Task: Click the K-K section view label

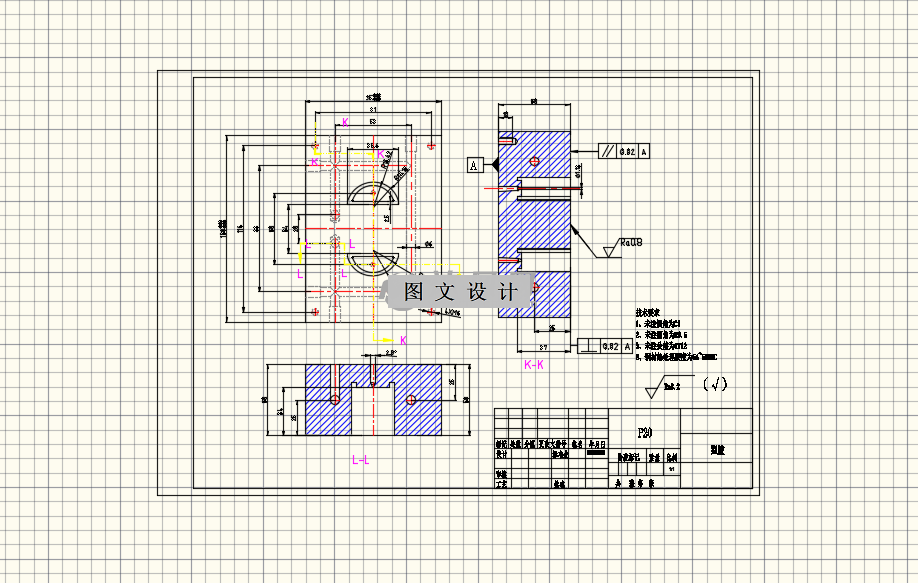Action: [534, 365]
